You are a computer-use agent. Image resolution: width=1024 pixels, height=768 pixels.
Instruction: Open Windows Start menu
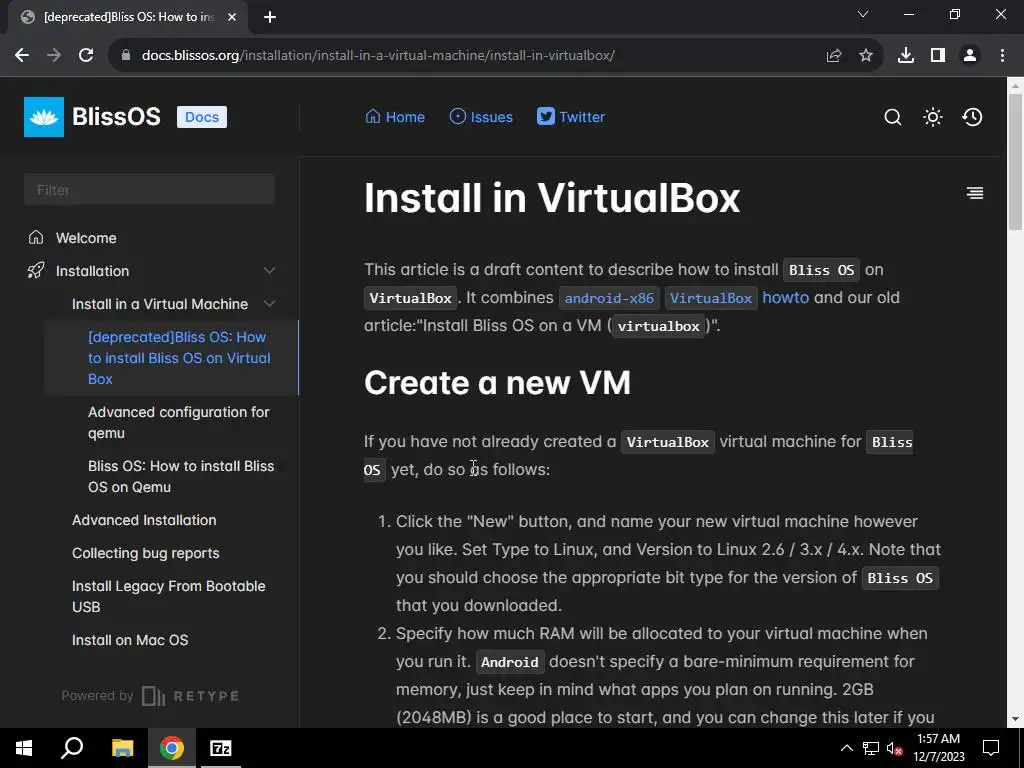24,748
